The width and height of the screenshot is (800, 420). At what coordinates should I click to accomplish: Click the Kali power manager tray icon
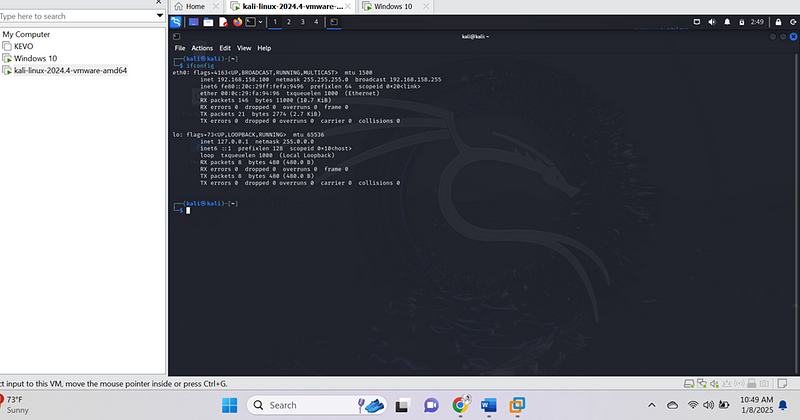pyautogui.click(x=742, y=22)
